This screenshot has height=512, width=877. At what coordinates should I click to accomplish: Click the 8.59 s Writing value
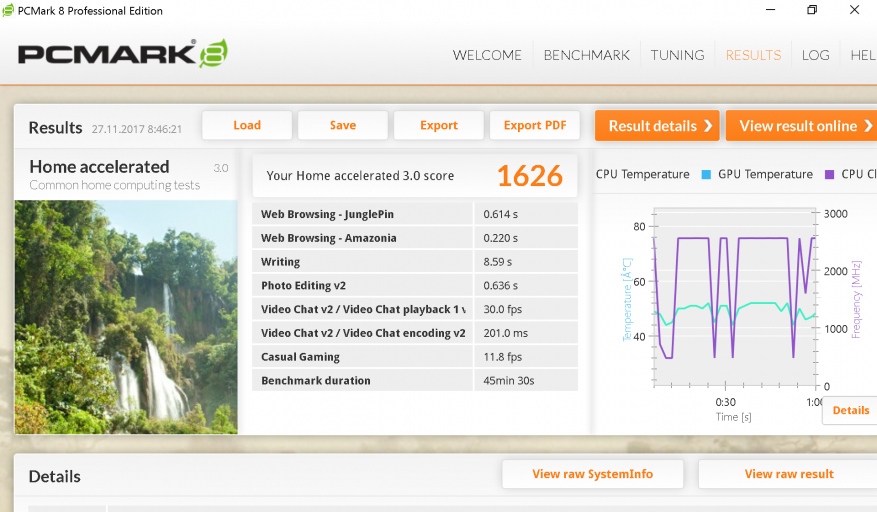click(497, 262)
